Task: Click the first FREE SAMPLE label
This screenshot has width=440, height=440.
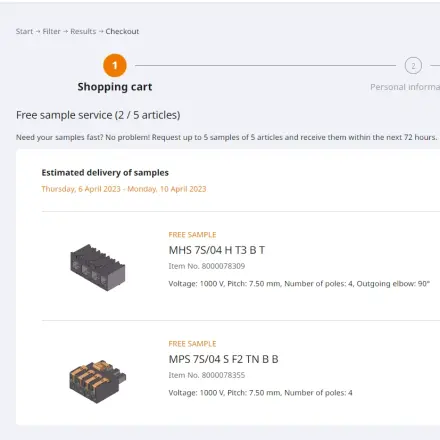Action: (192, 235)
